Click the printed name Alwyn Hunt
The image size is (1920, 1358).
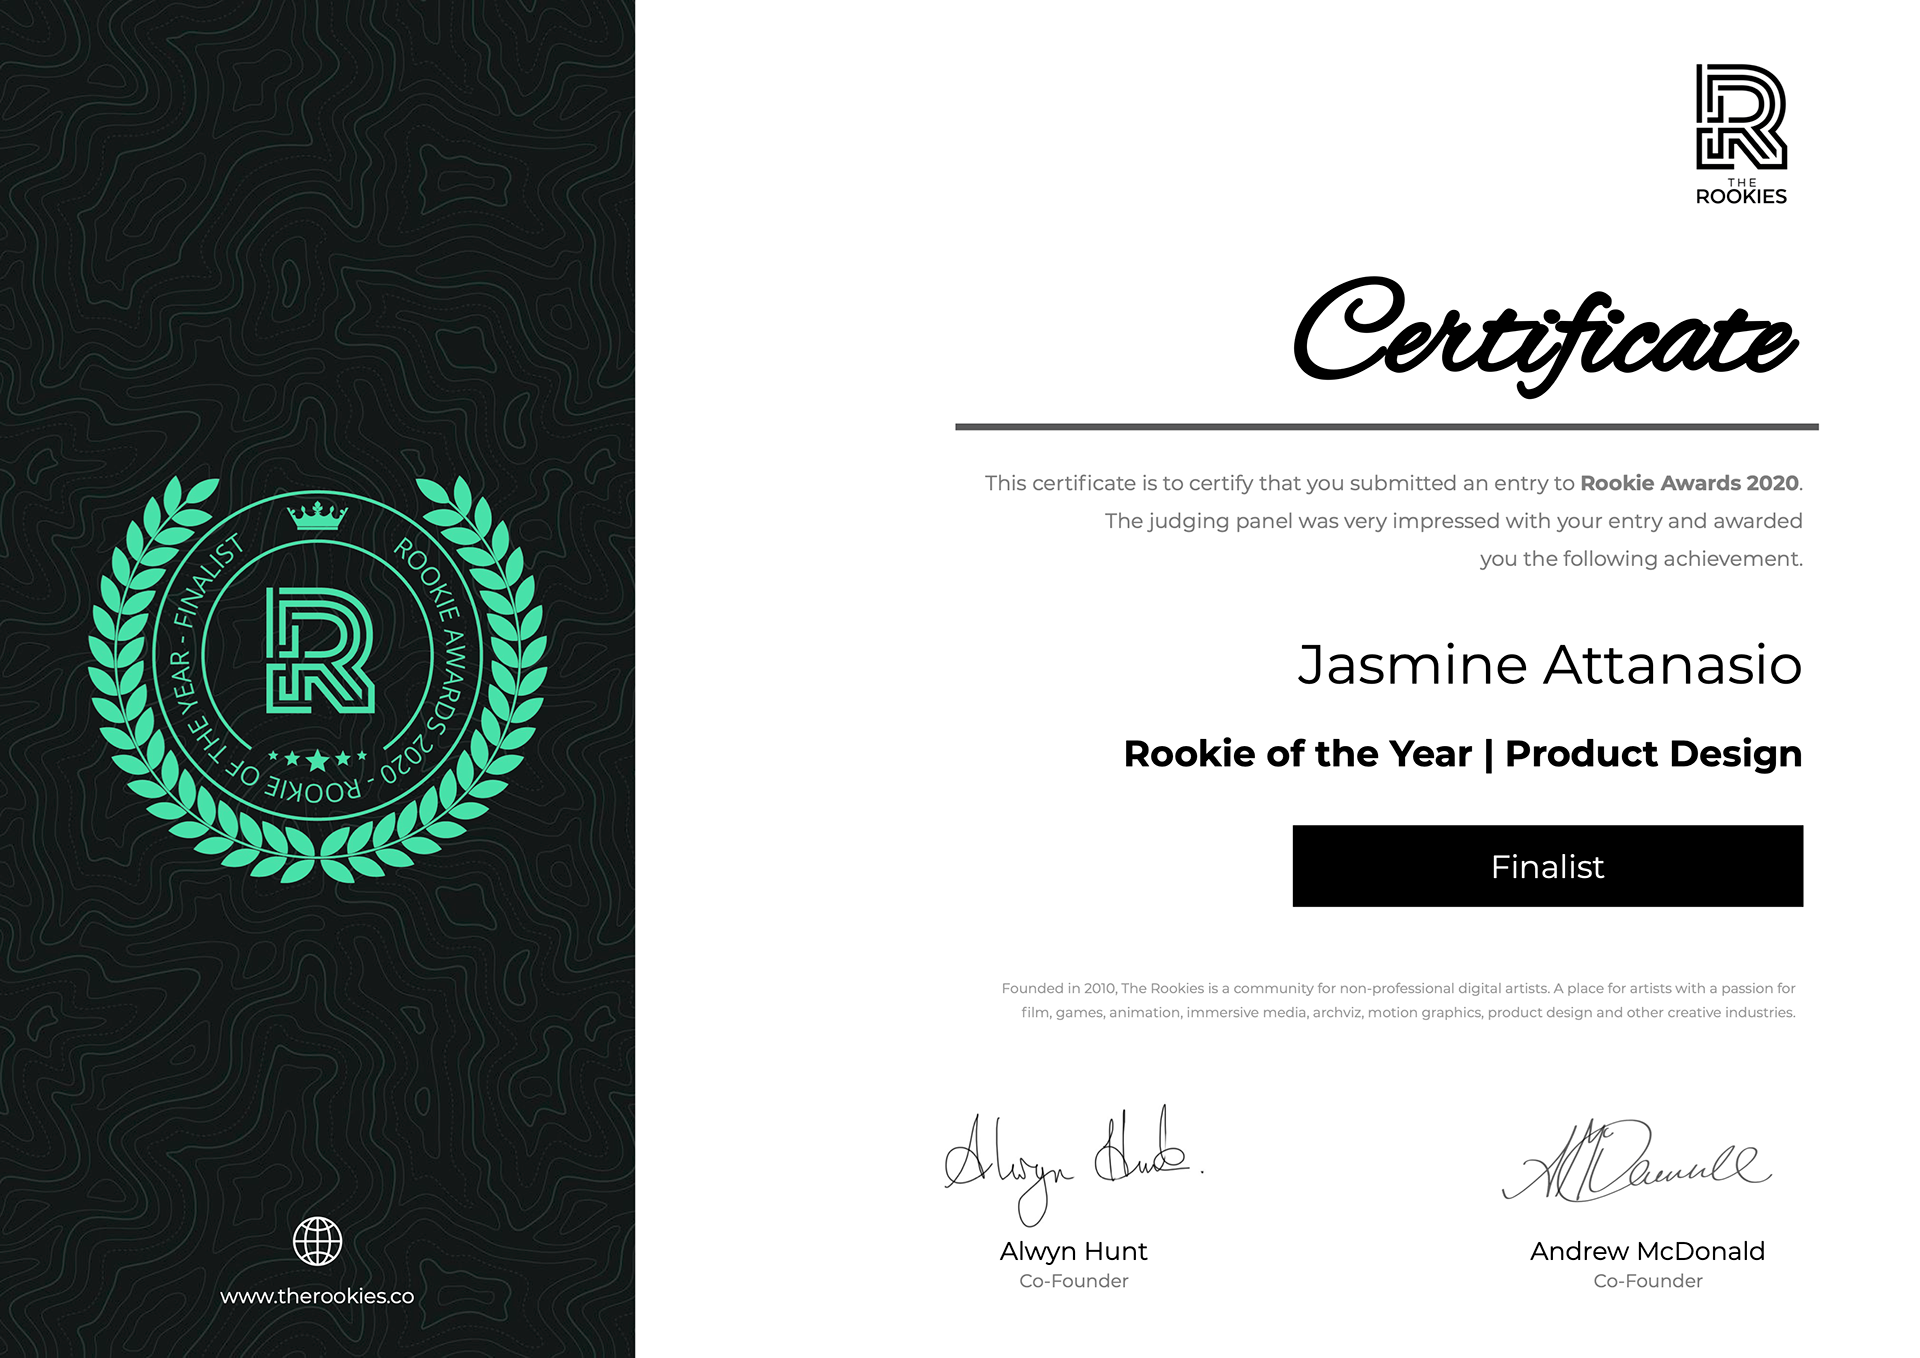point(1073,1251)
